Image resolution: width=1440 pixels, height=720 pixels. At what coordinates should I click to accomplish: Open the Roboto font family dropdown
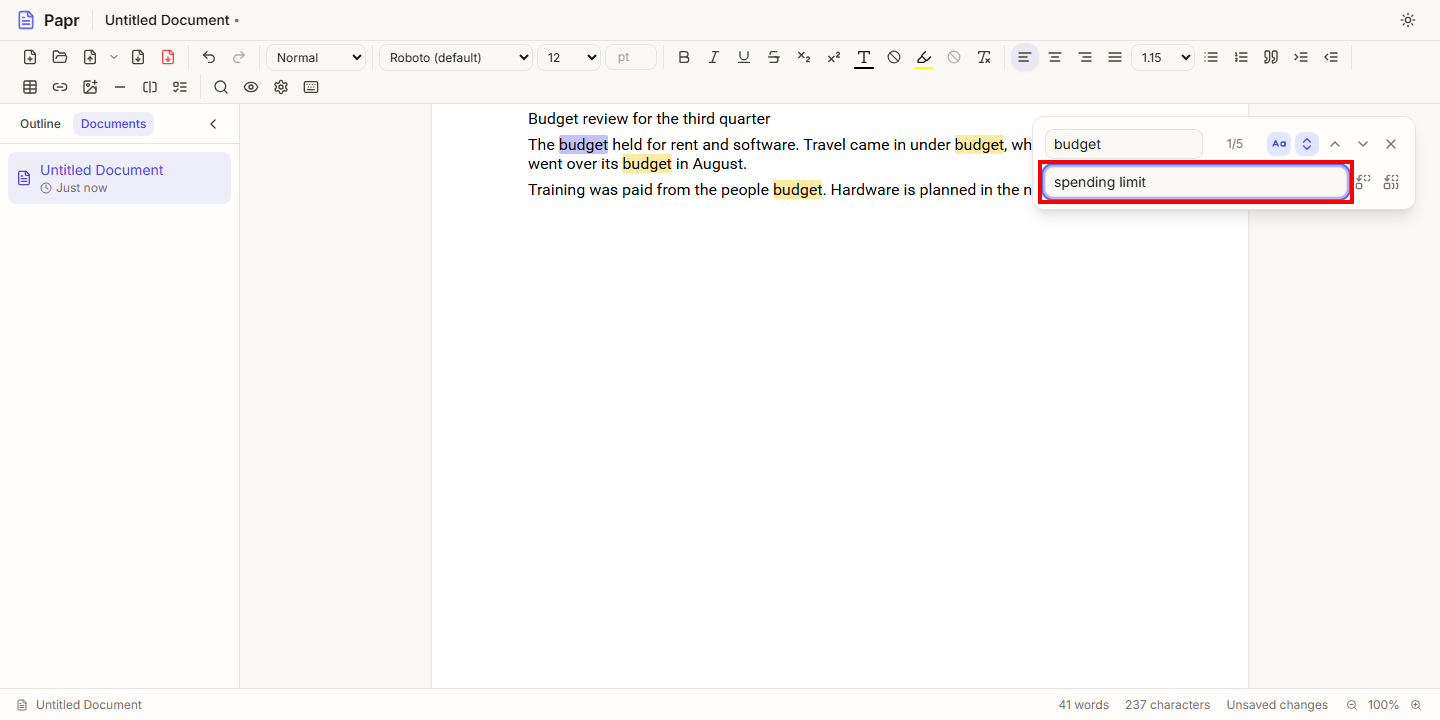(x=456, y=57)
